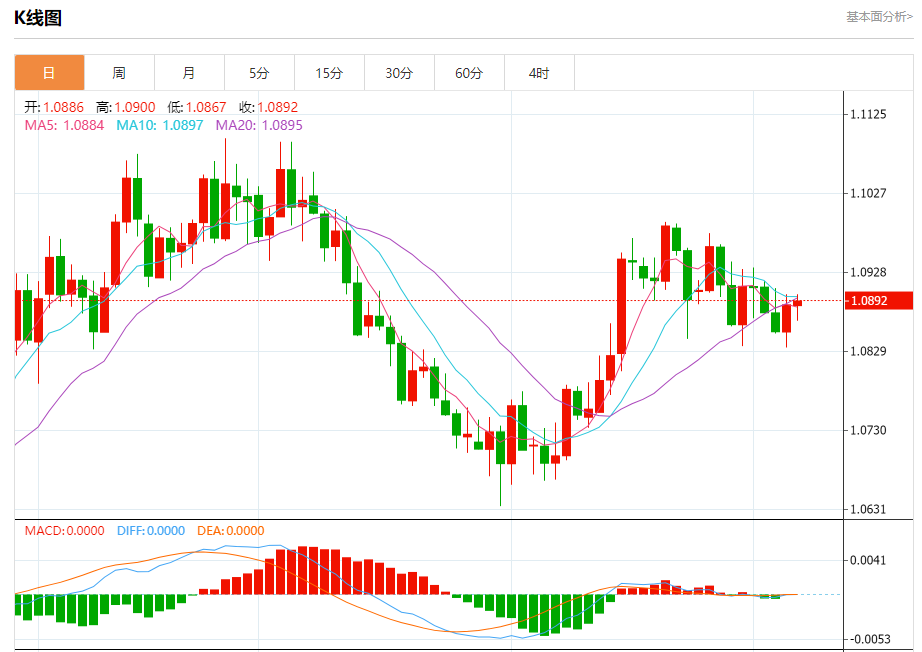Click the 1.0829 price axis label
This screenshot has width=922, height=652.
[x=868, y=351]
